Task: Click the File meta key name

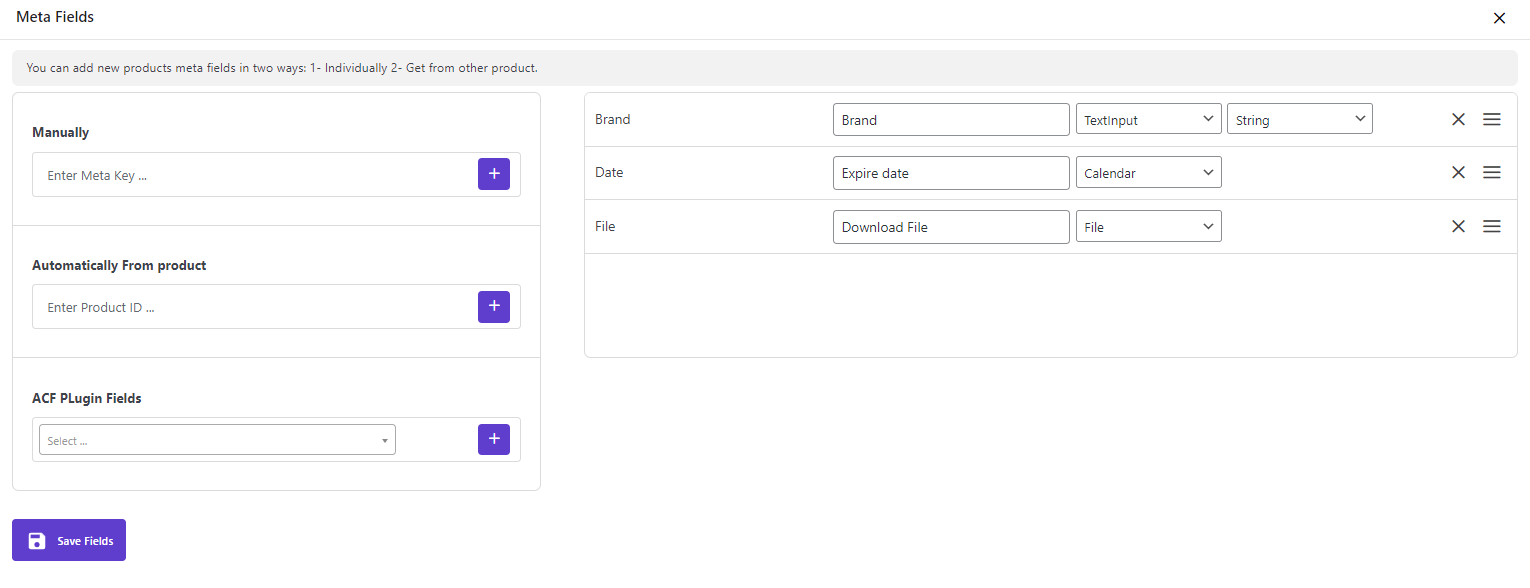Action: [x=604, y=226]
